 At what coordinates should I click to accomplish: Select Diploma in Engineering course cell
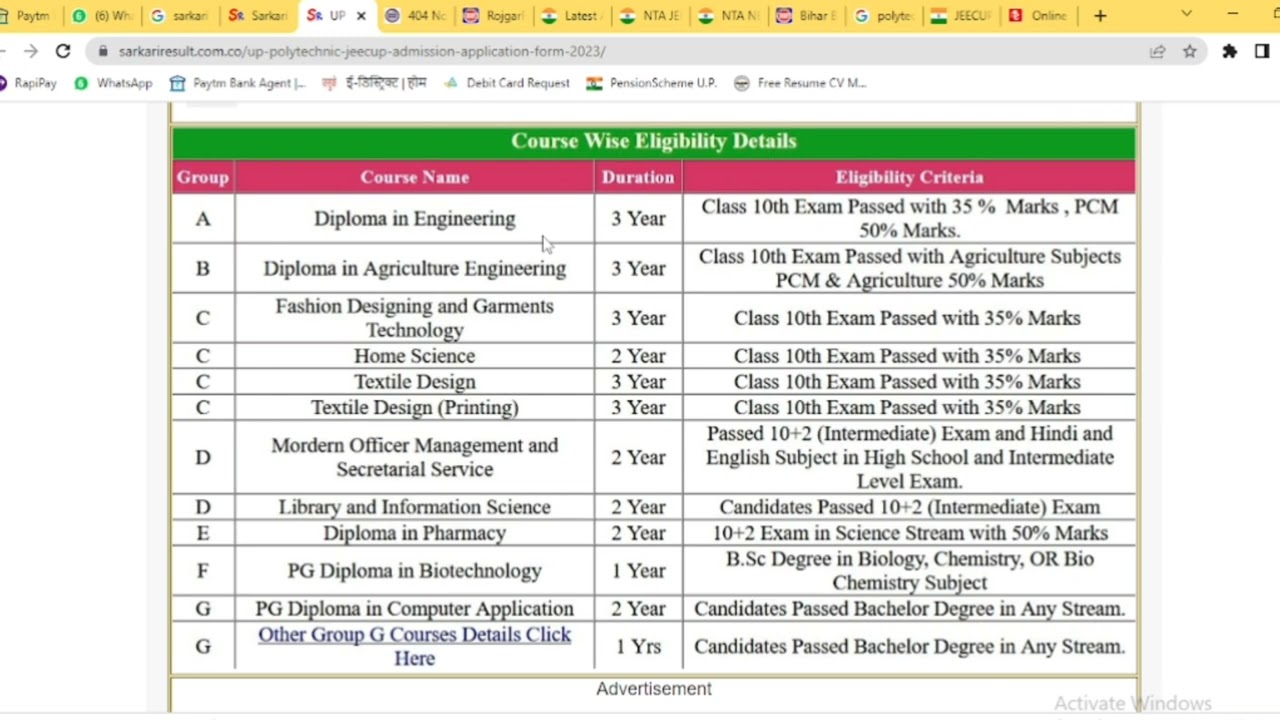pos(414,218)
